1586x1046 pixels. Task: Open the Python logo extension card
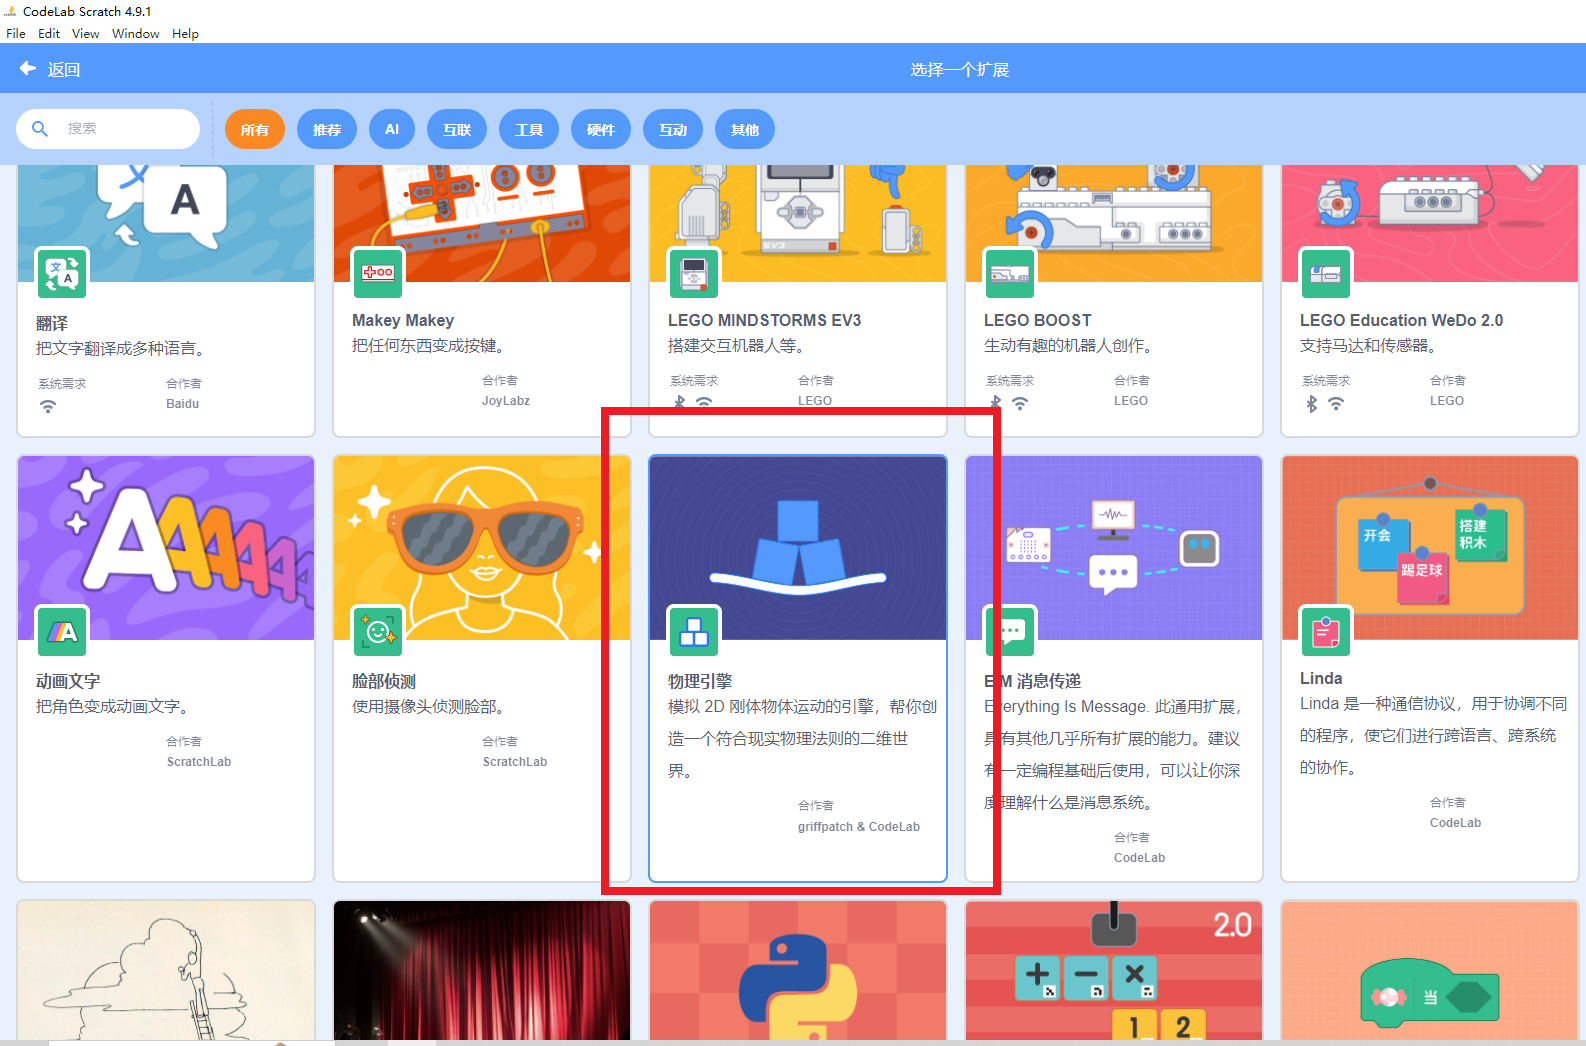(798, 970)
